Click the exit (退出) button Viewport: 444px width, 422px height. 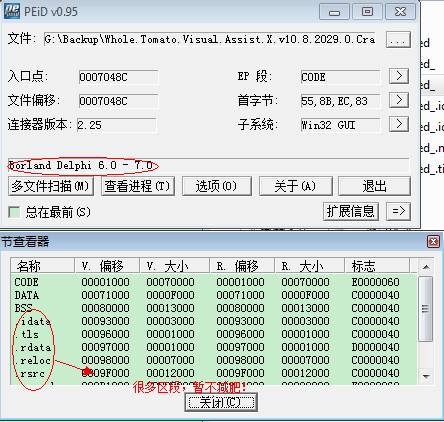pyautogui.click(x=374, y=186)
